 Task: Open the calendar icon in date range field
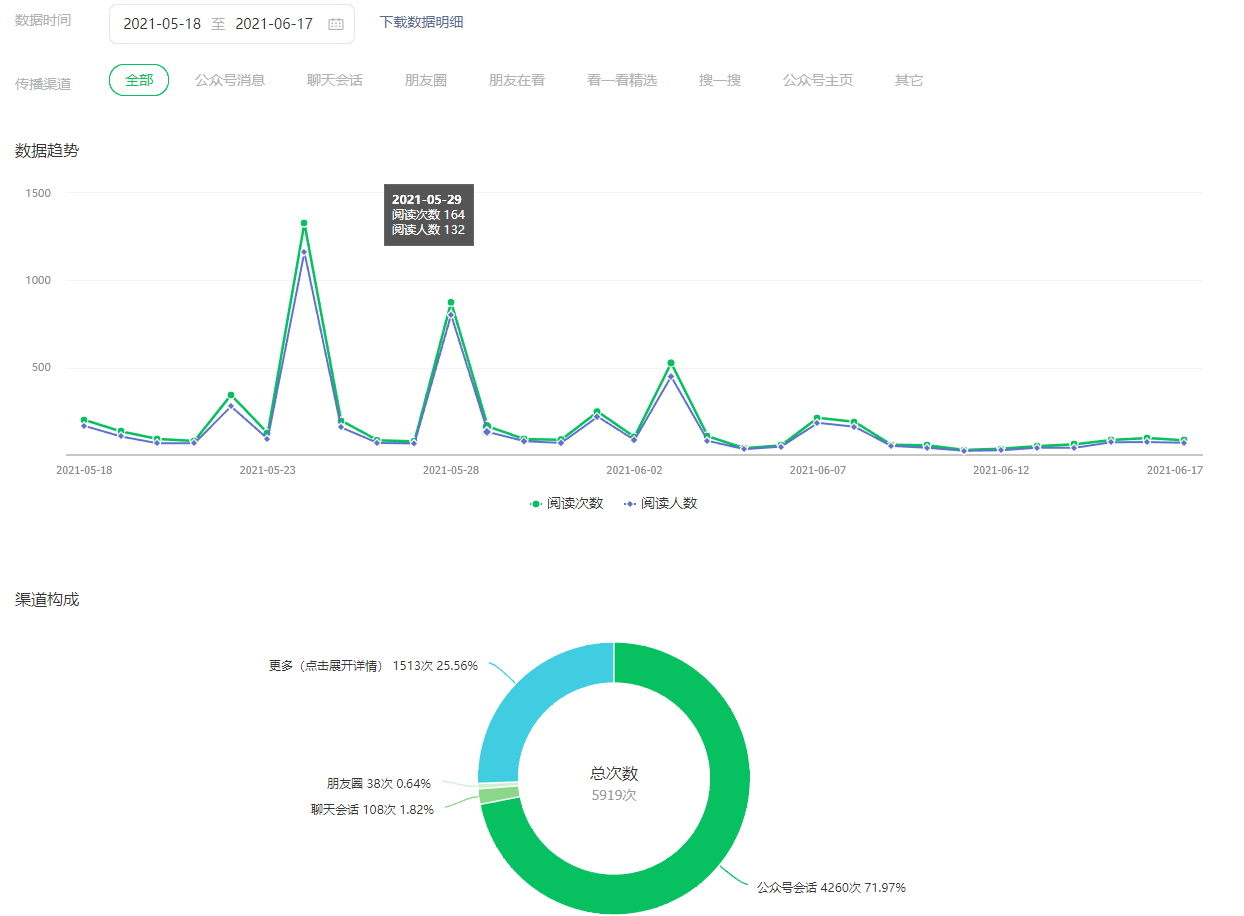pos(336,24)
